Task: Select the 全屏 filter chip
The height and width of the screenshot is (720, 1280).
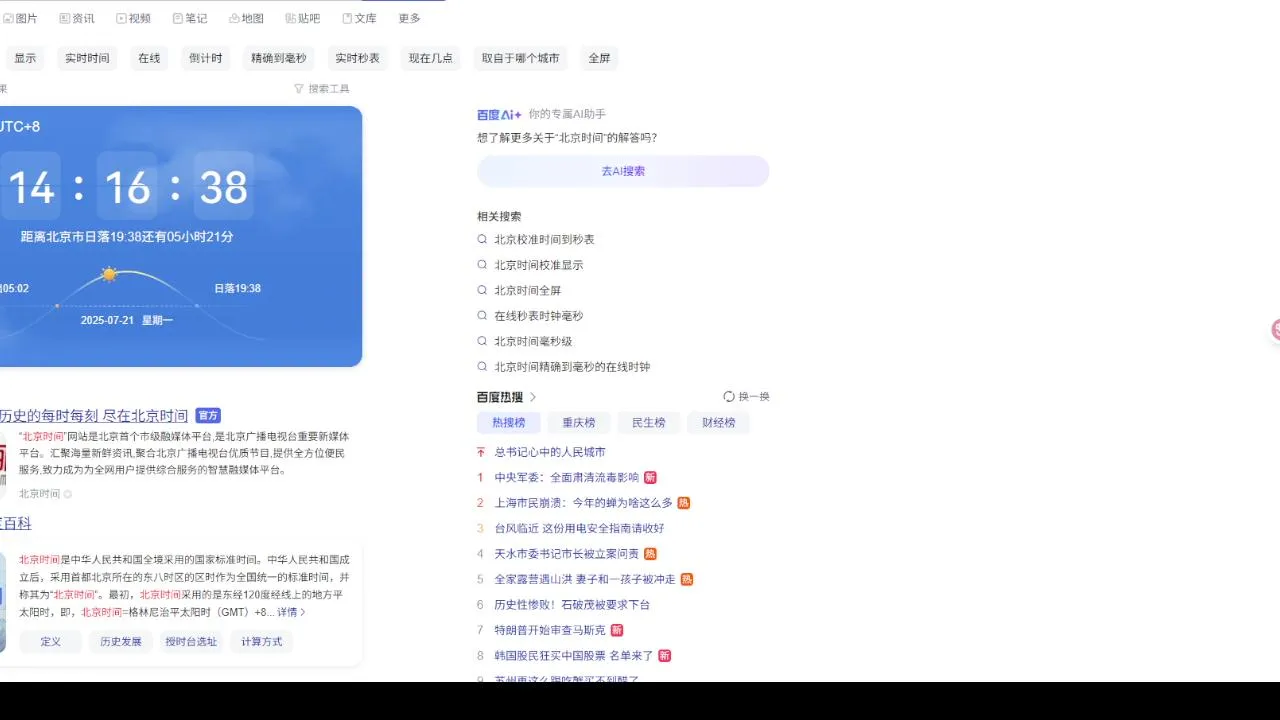Action: click(x=599, y=58)
